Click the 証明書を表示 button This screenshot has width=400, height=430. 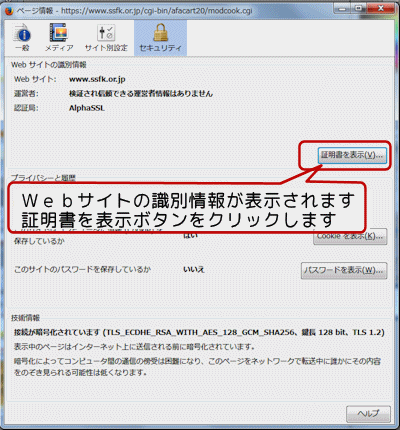coord(352,155)
